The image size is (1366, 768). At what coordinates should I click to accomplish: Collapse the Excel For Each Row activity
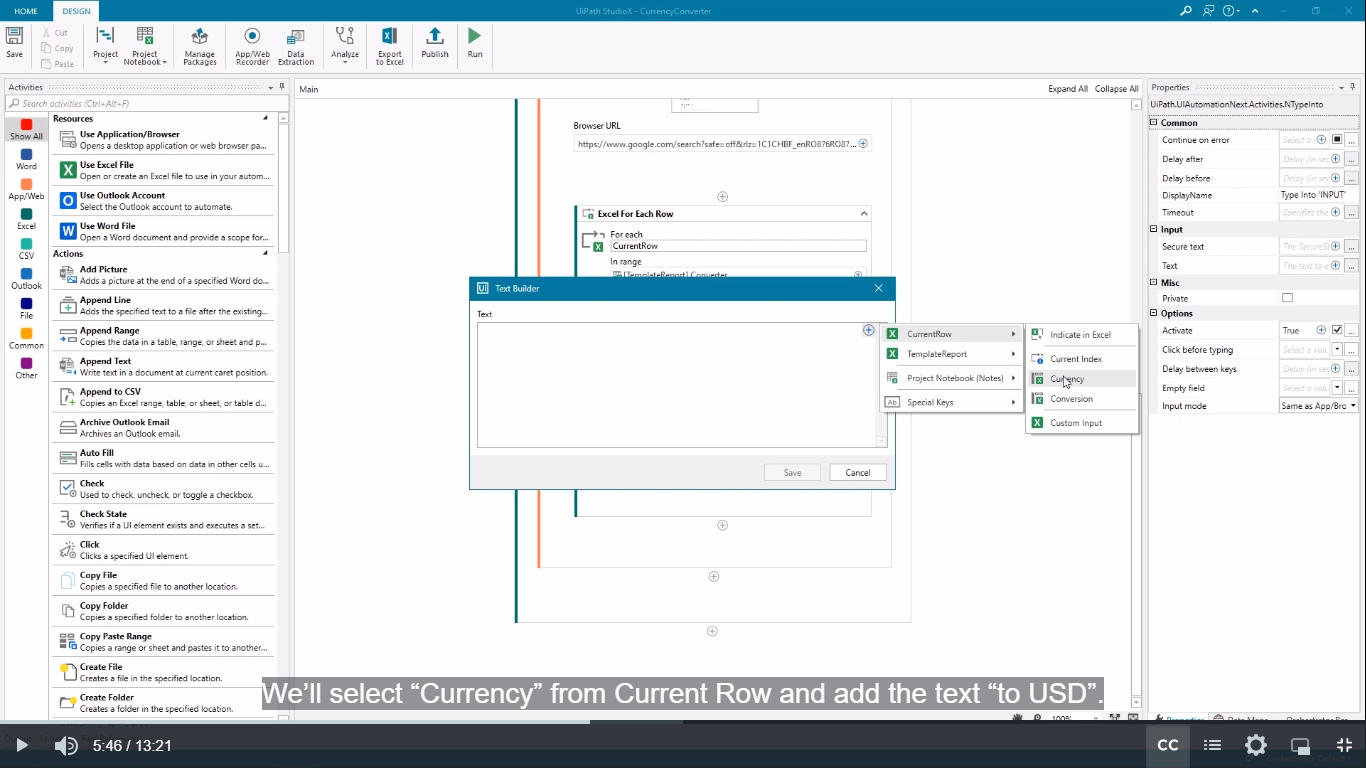[864, 213]
